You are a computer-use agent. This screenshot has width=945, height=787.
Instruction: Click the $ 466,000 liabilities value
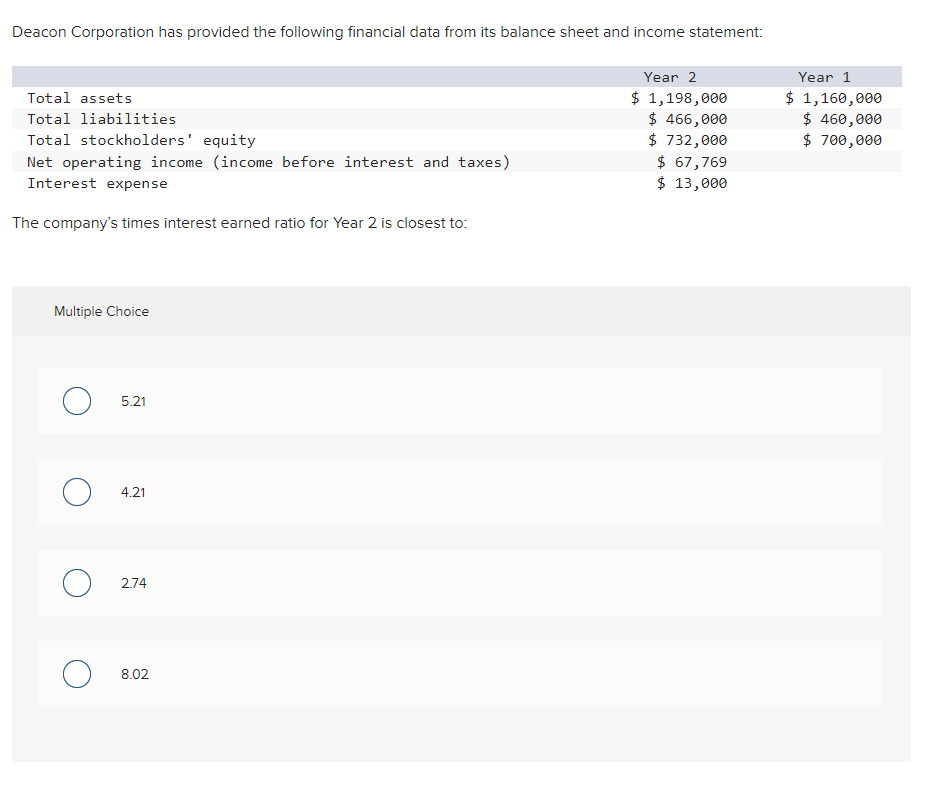[x=688, y=119]
